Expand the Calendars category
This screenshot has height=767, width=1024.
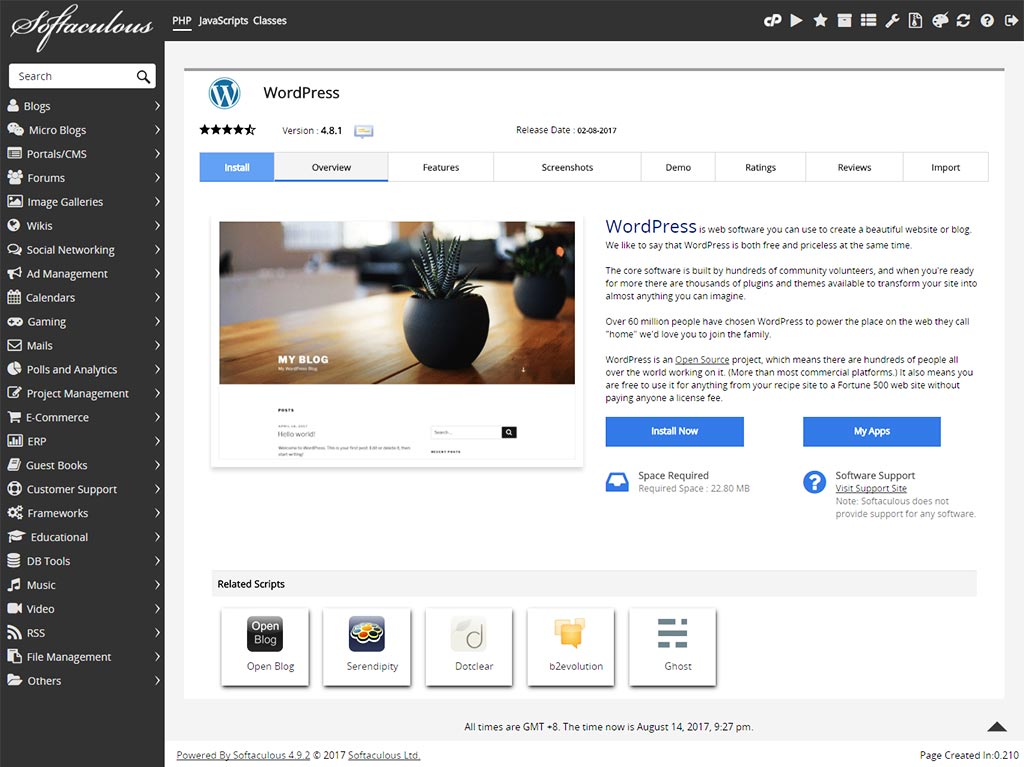point(82,297)
